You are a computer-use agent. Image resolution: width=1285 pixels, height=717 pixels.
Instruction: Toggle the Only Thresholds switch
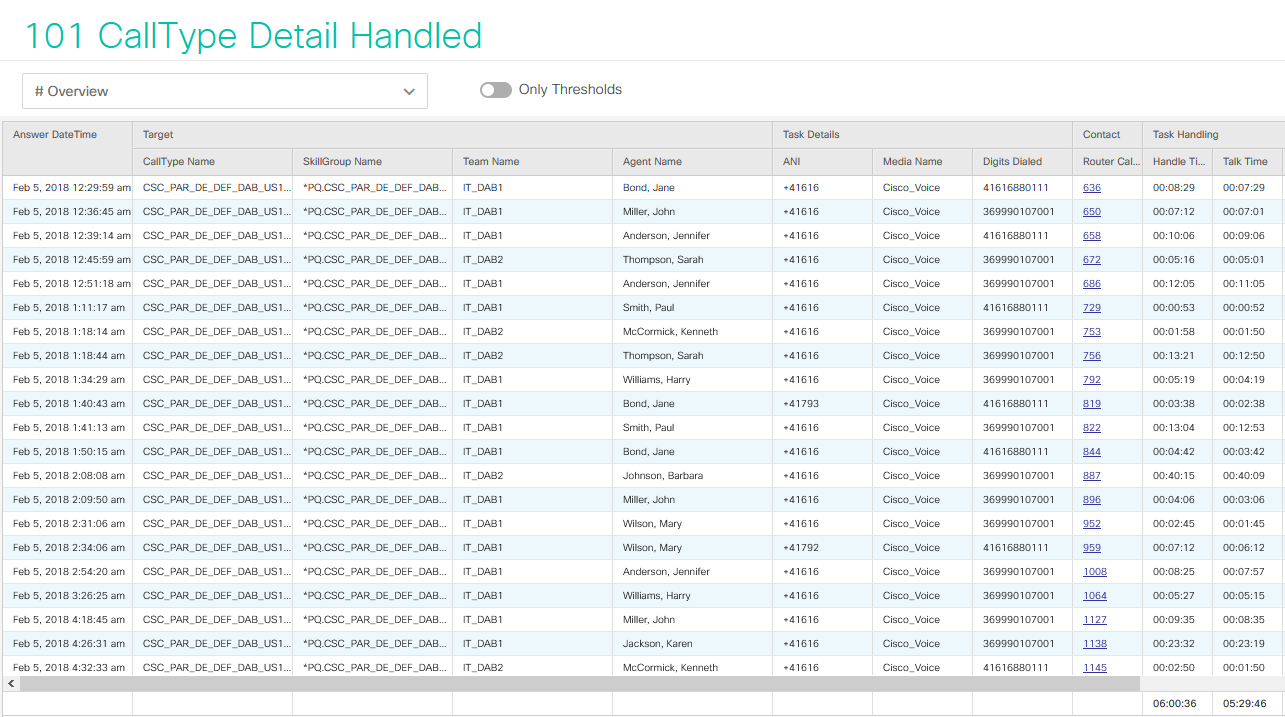495,90
